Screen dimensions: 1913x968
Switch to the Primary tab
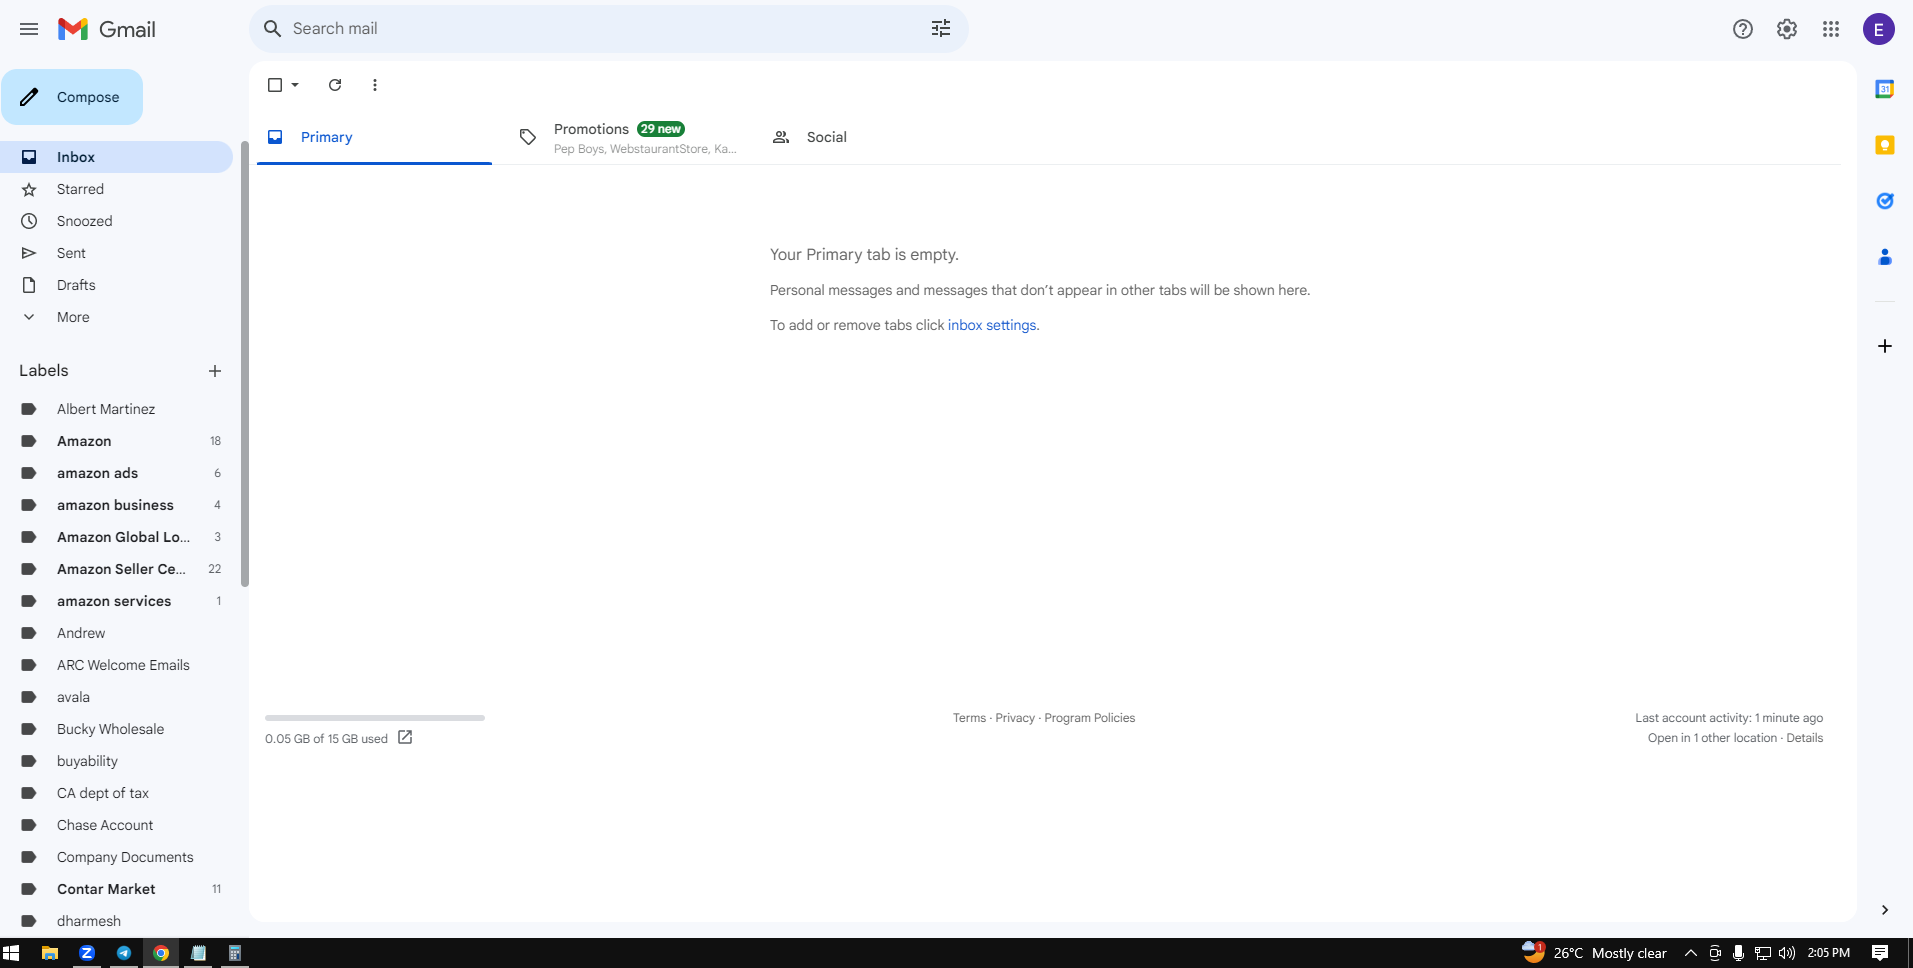(x=374, y=137)
